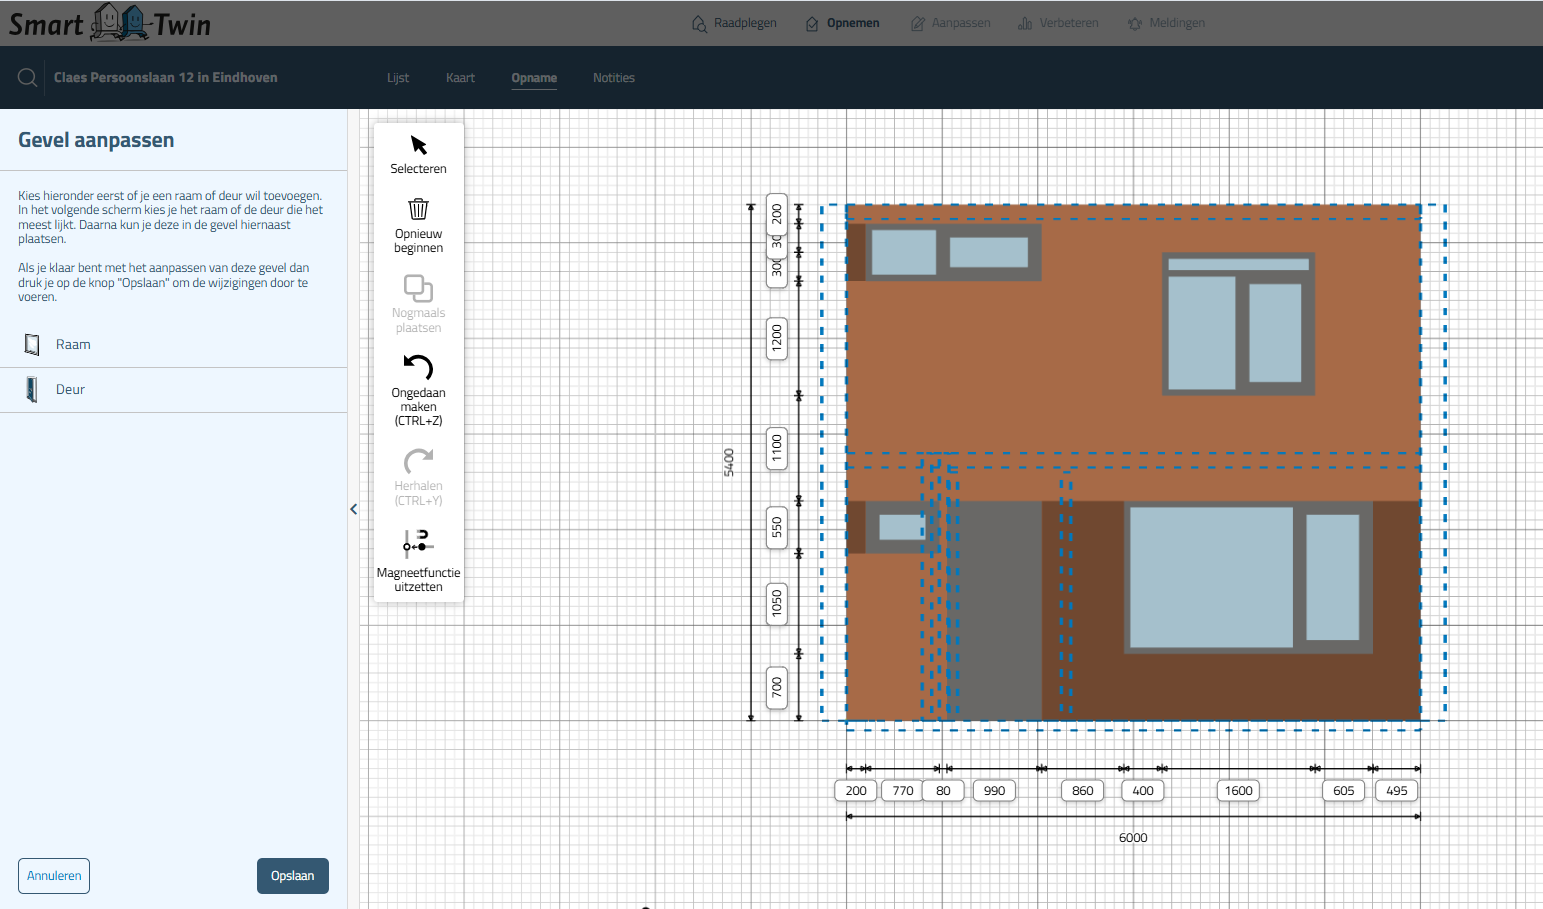
Task: Click the Ongedaan maken undo icon
Action: point(418,367)
